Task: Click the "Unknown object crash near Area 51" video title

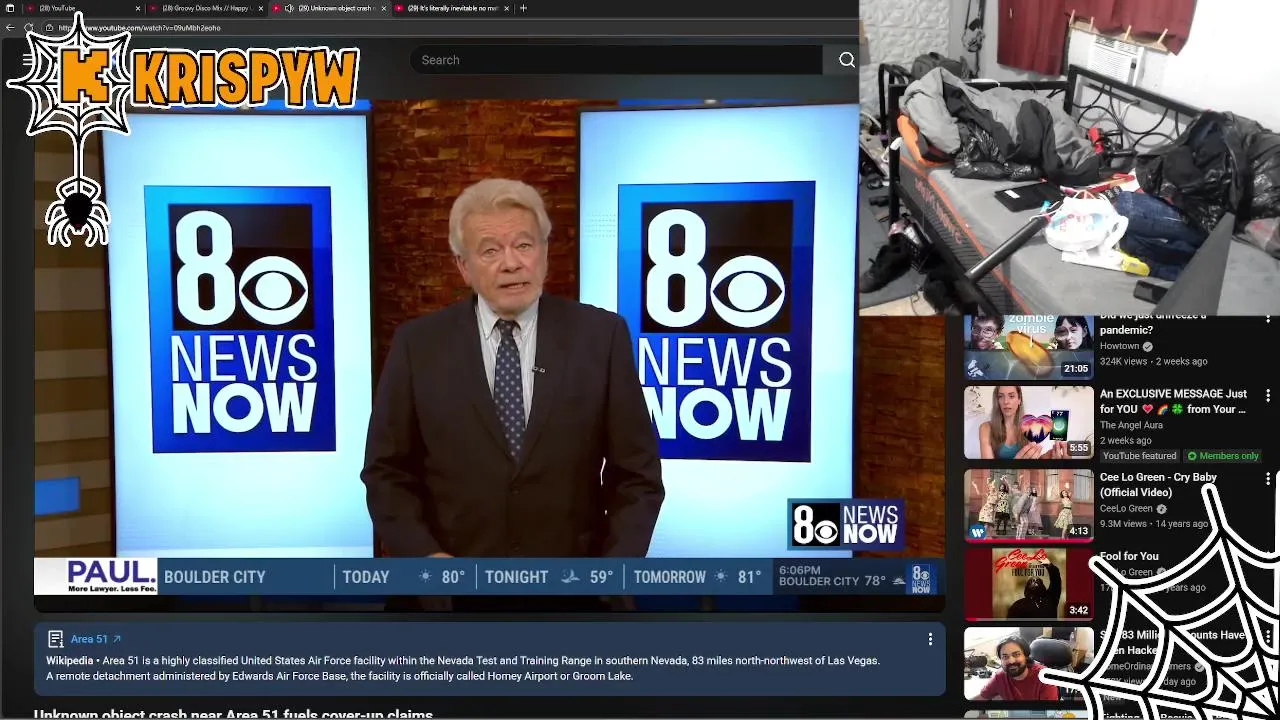Action: click(233, 714)
